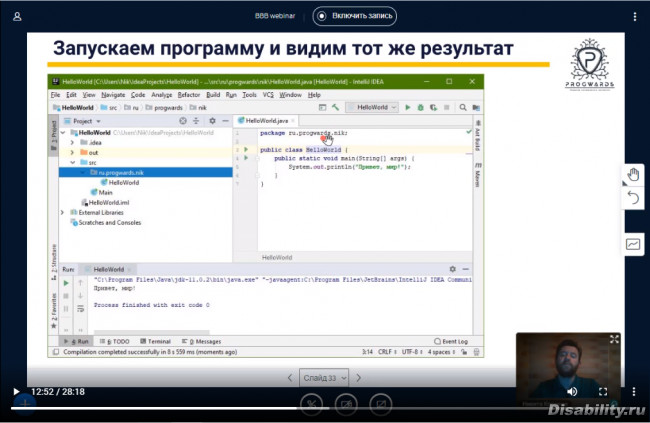This screenshot has height=423, width=650.
Task: Open HelloWorld run configuration dropdown
Action: pyautogui.click(x=372, y=107)
